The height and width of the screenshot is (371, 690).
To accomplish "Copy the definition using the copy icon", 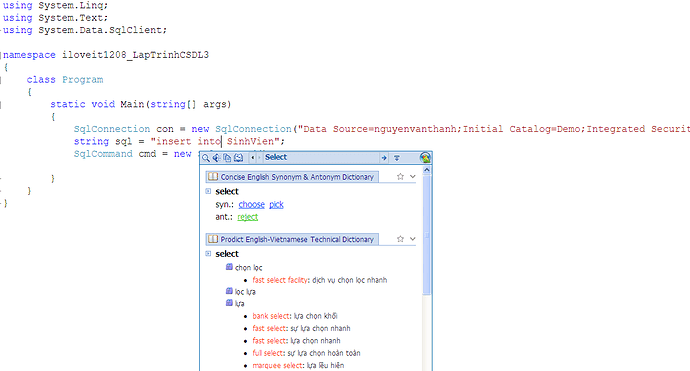I will 227,158.
